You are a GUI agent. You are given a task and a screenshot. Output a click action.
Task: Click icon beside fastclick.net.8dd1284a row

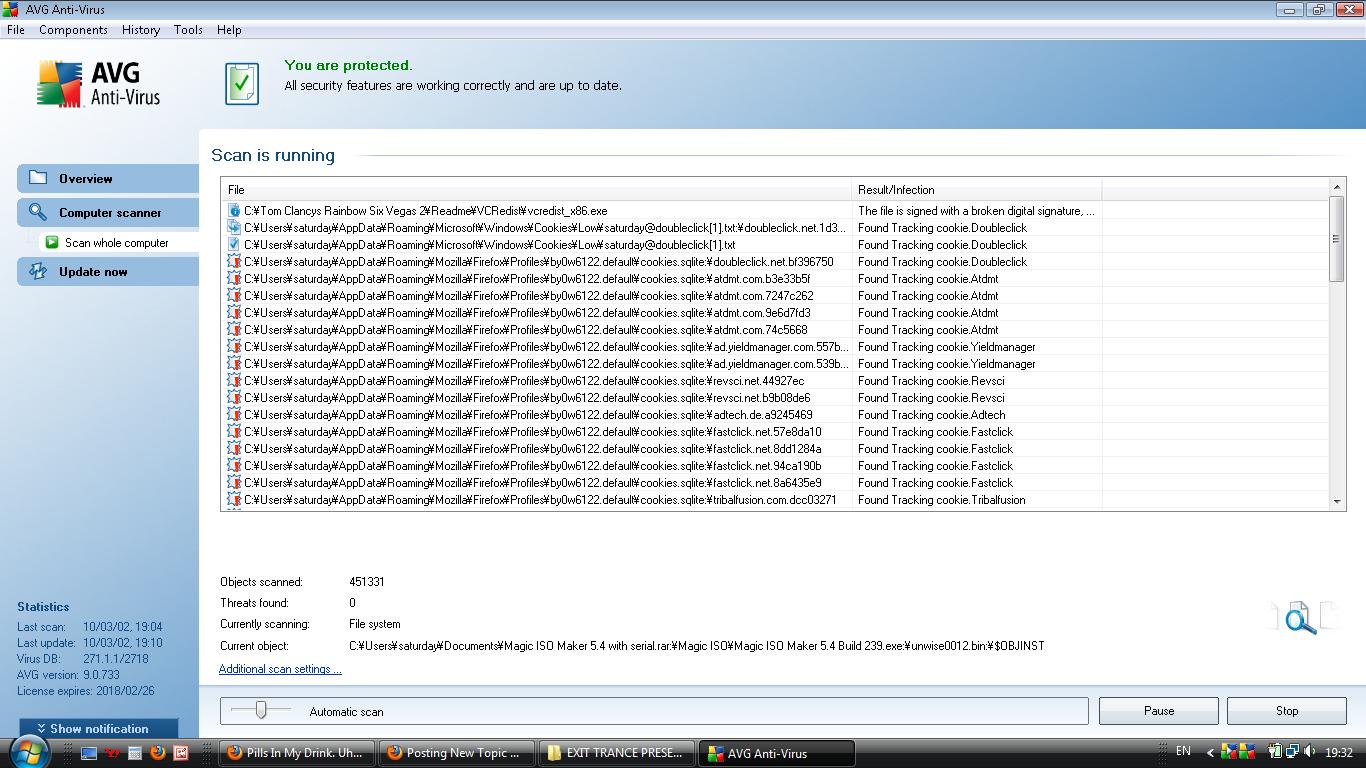[x=234, y=449]
